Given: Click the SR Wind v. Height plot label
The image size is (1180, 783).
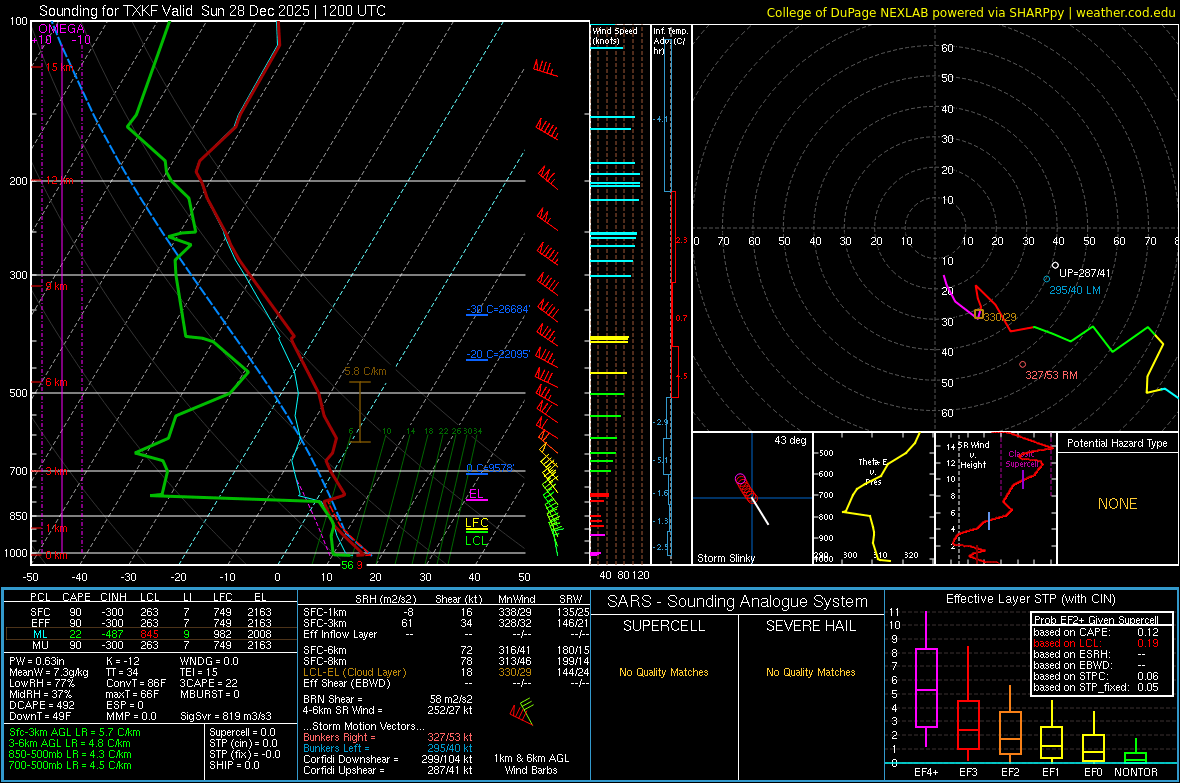Looking at the screenshot, I should point(973,455).
